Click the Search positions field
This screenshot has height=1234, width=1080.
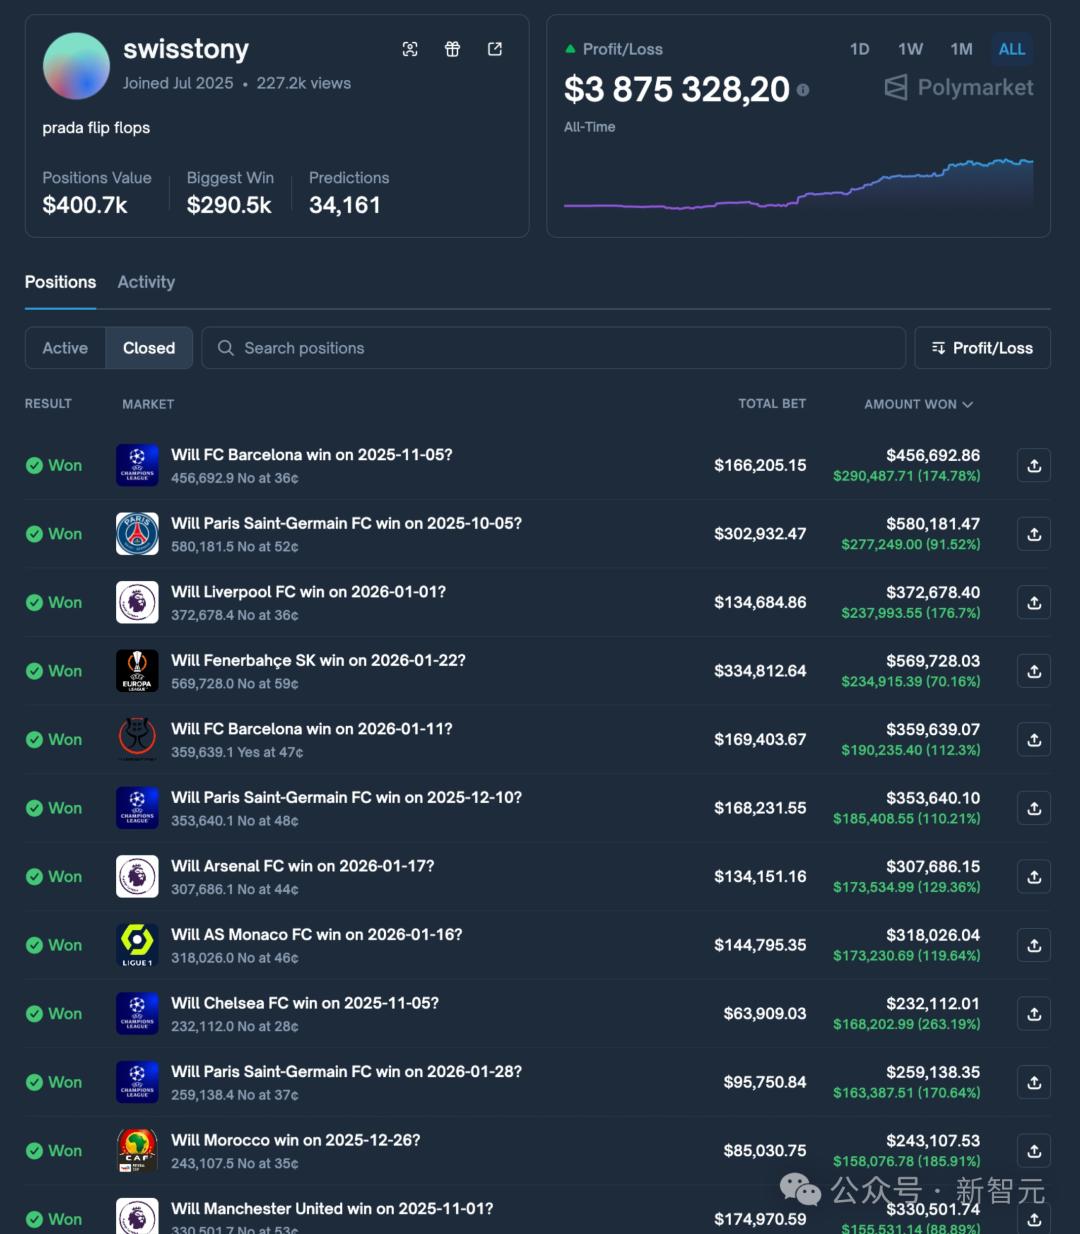[553, 348]
